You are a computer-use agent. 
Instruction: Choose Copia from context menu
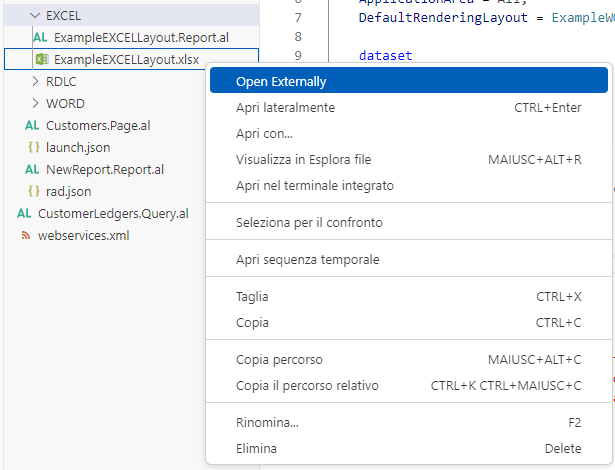[409, 322]
